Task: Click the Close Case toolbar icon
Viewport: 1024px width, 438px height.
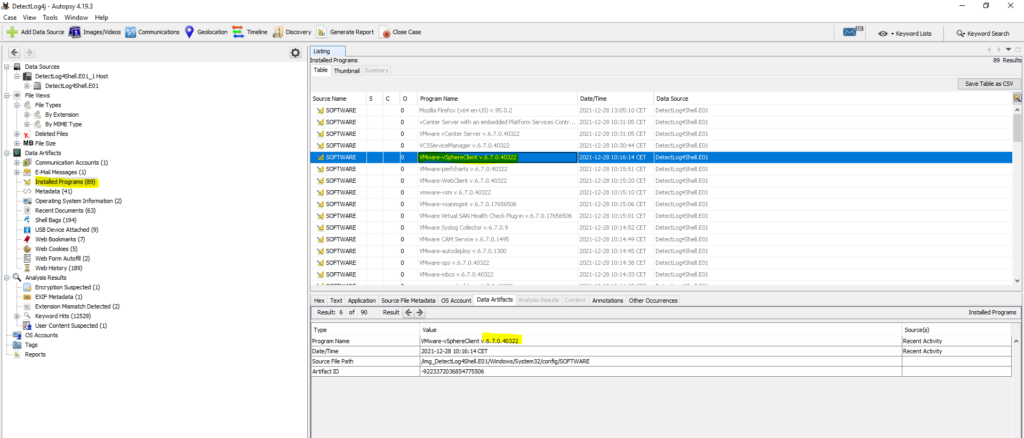Action: coord(385,32)
